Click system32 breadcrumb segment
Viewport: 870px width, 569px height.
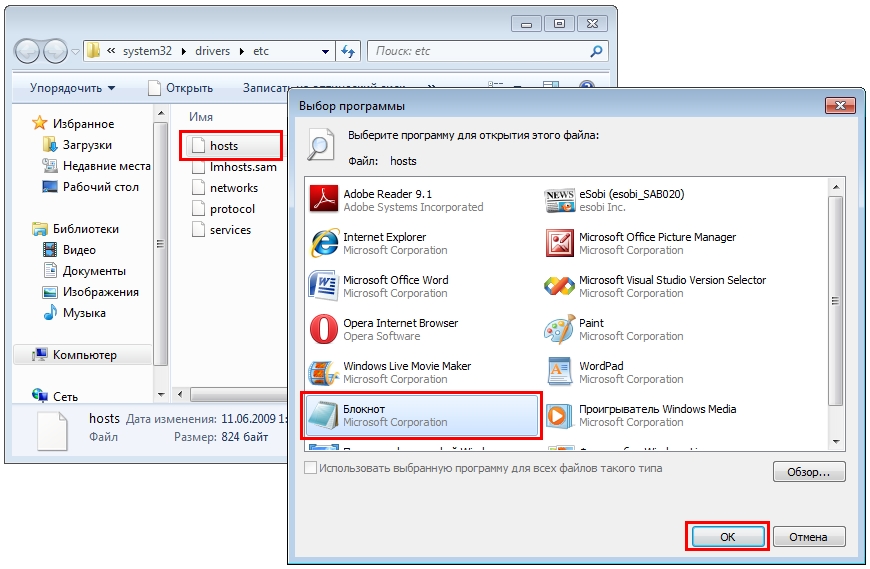(147, 51)
